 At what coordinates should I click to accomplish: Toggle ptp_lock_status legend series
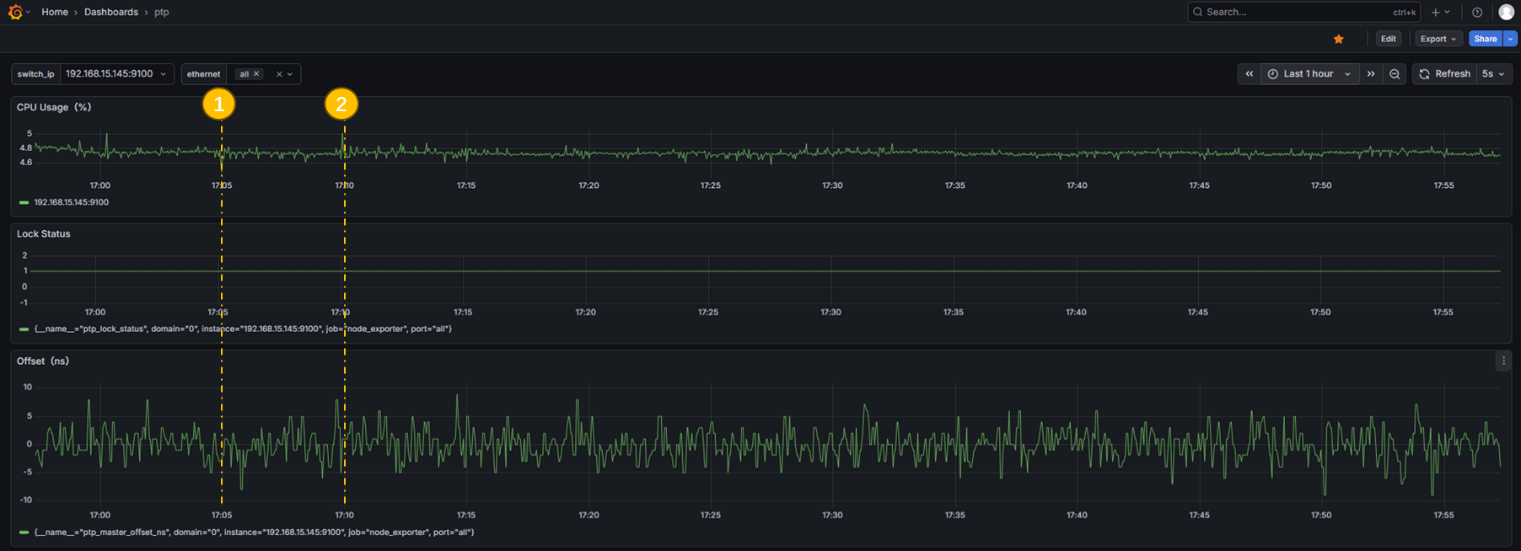[235, 329]
